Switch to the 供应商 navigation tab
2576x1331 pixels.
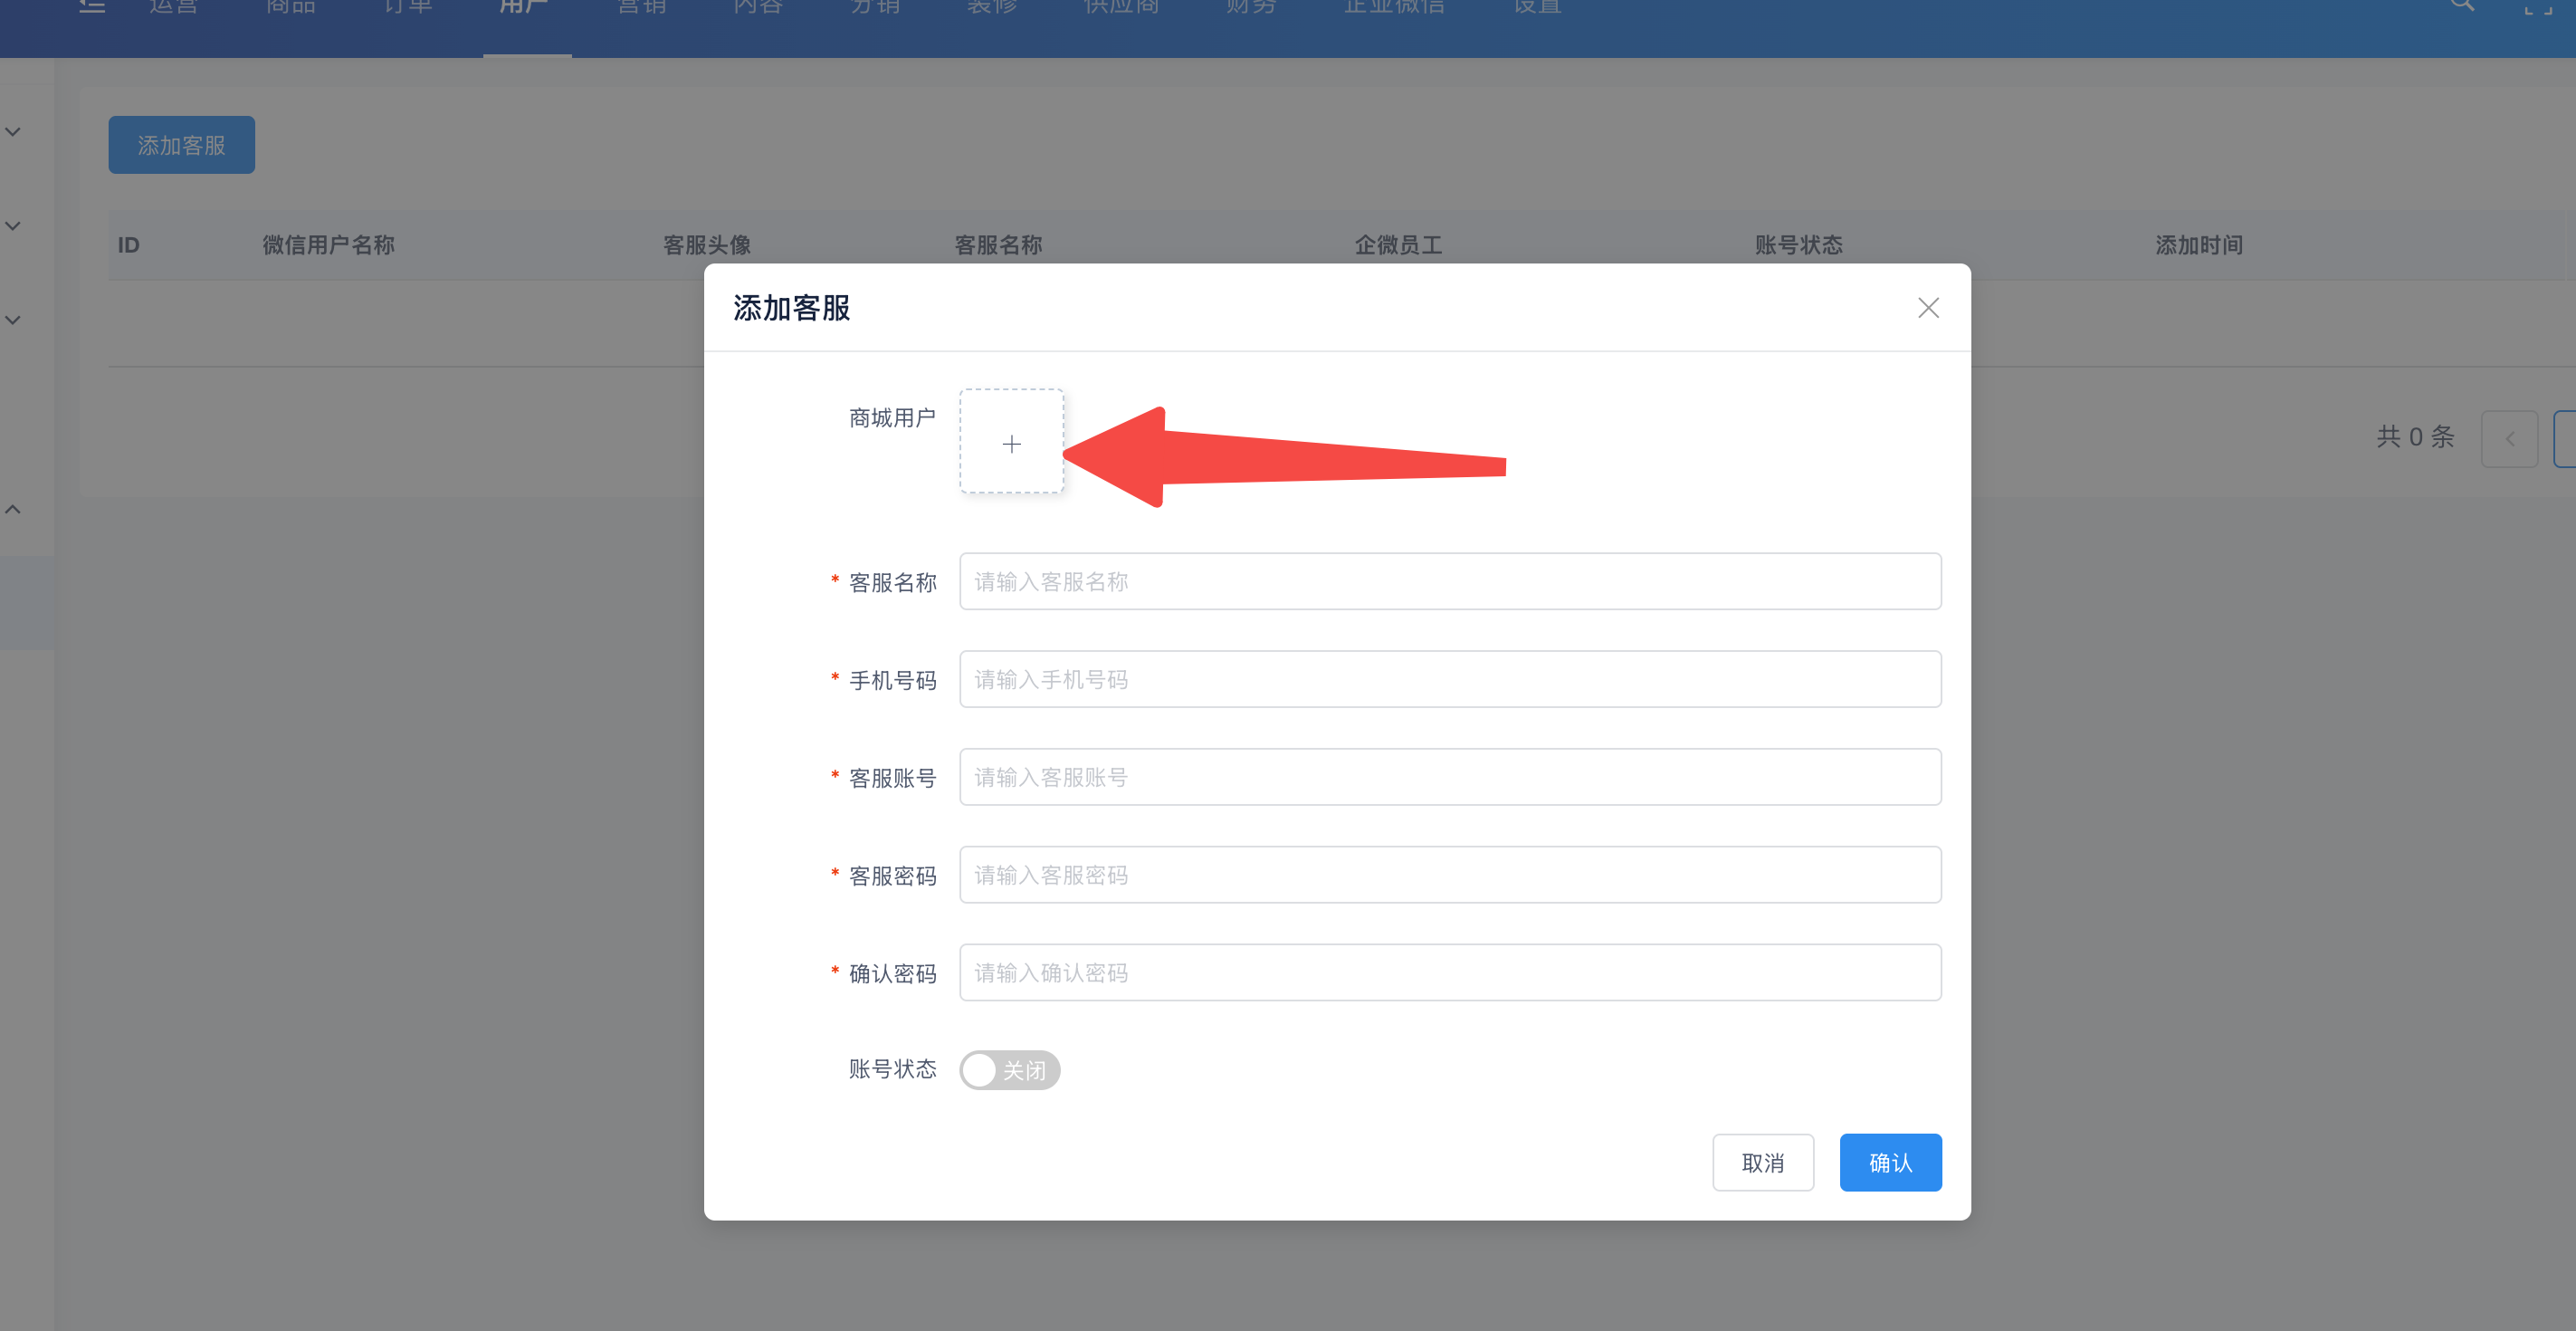pyautogui.click(x=1121, y=8)
